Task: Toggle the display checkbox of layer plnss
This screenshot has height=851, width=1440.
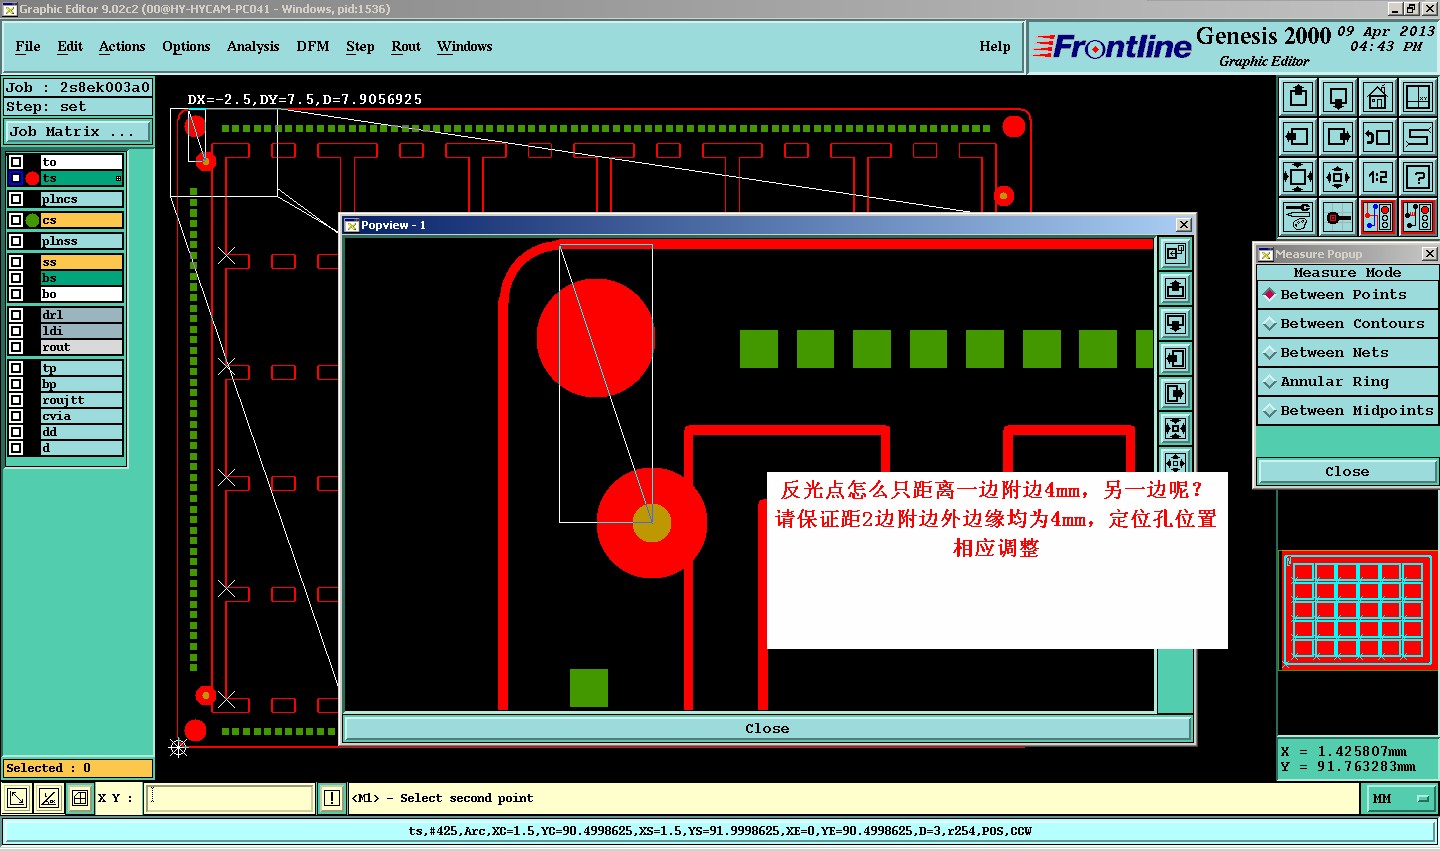Action: pyautogui.click(x=16, y=241)
